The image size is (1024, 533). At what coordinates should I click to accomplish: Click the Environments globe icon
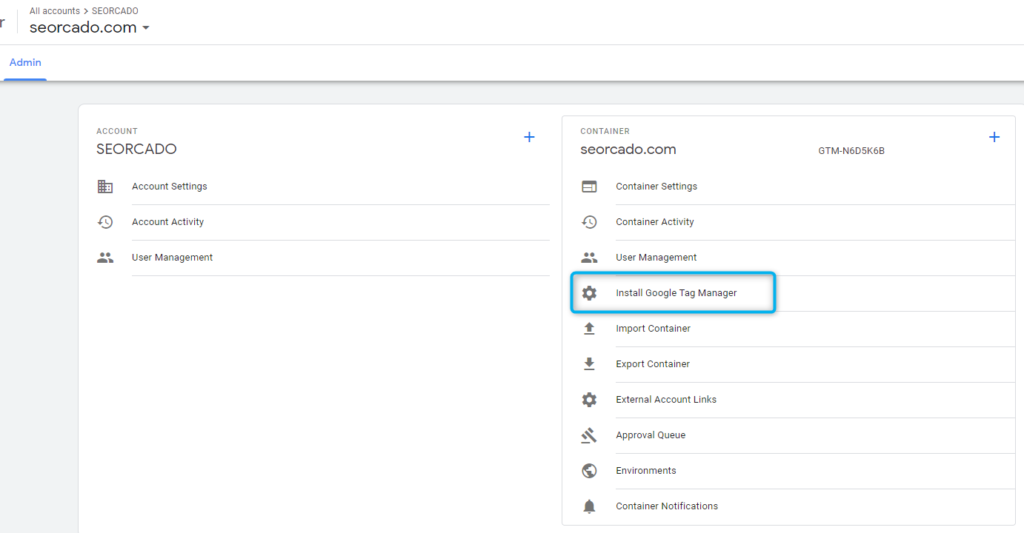pos(589,471)
